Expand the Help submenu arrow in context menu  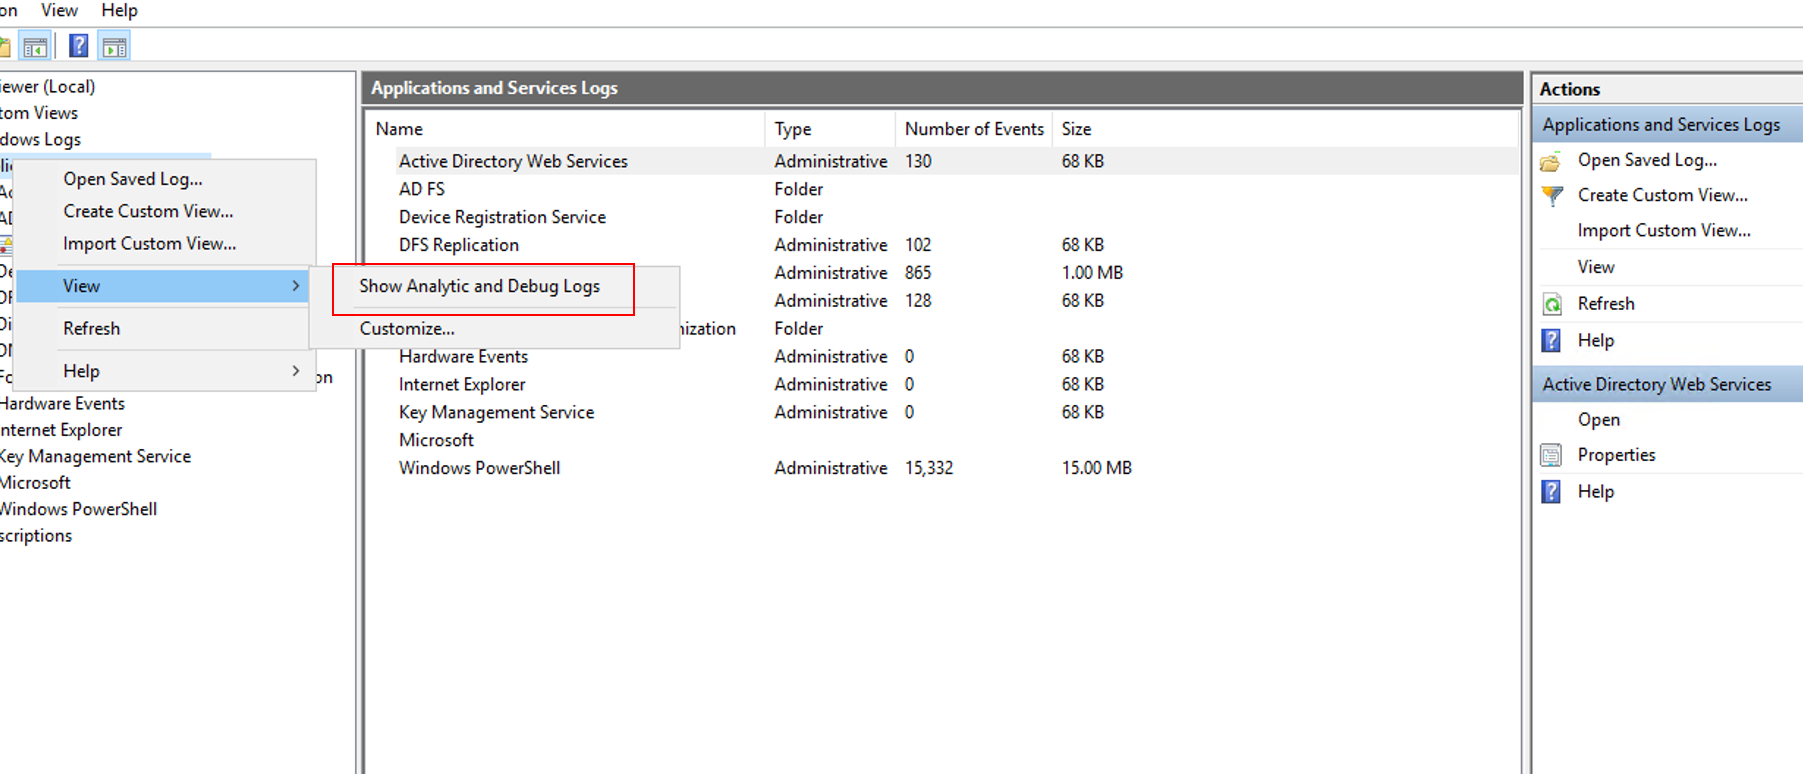click(x=295, y=371)
